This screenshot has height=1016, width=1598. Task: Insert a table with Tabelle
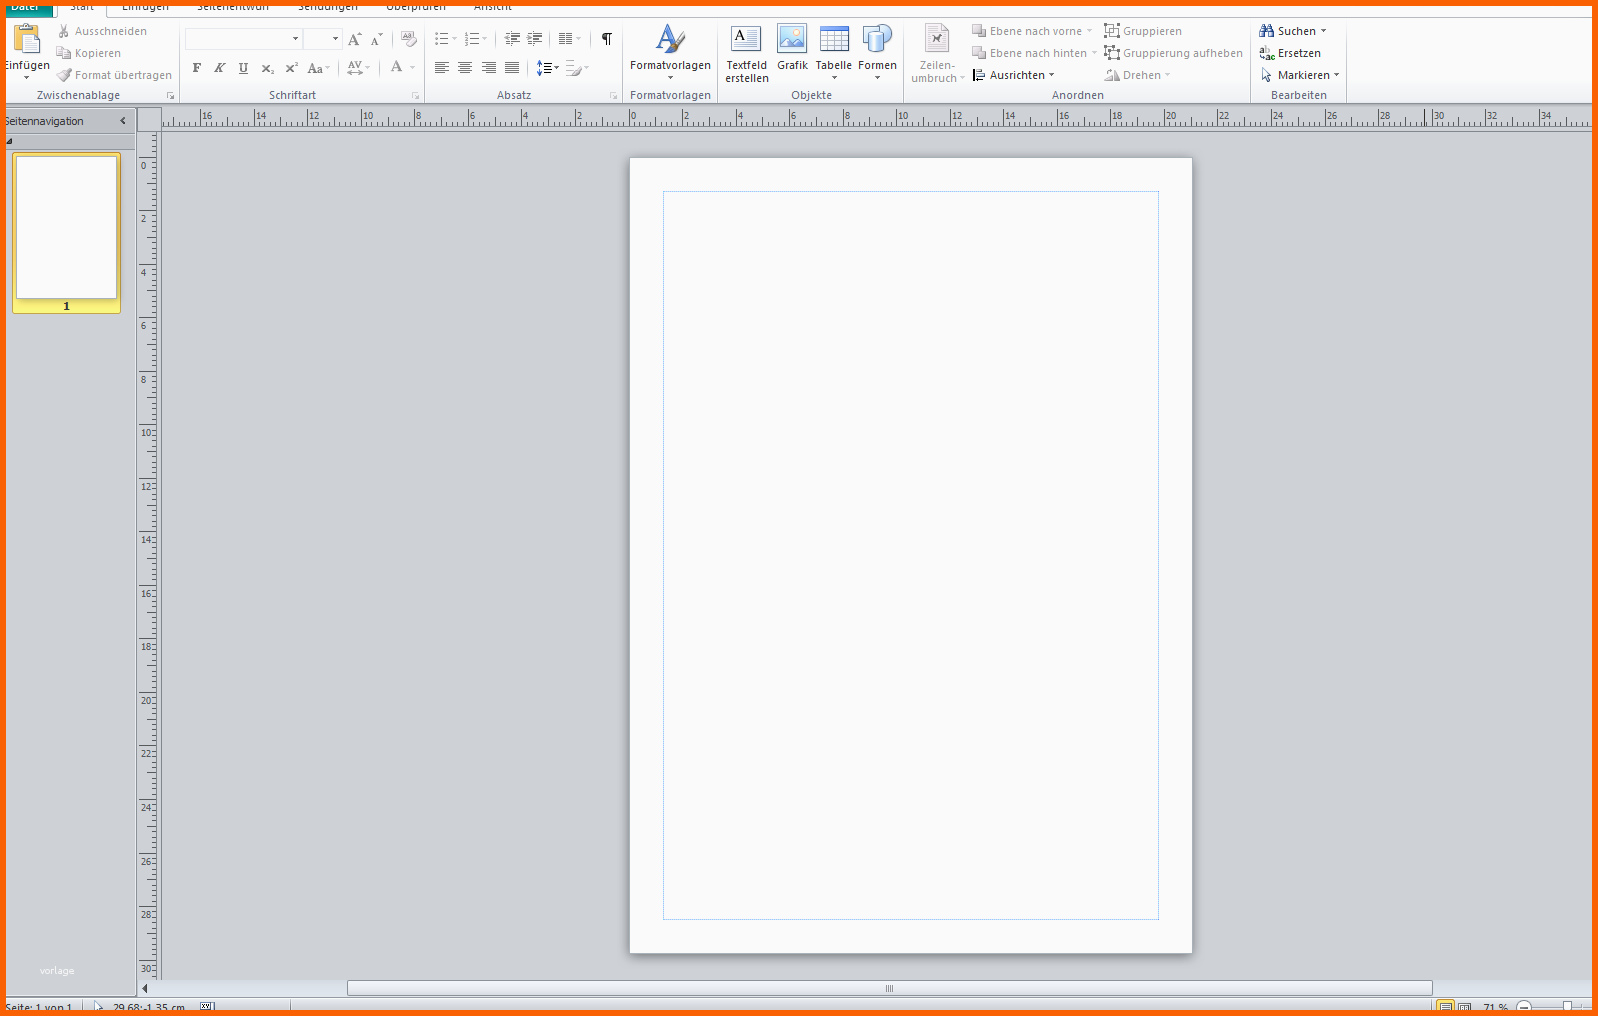[x=834, y=52]
